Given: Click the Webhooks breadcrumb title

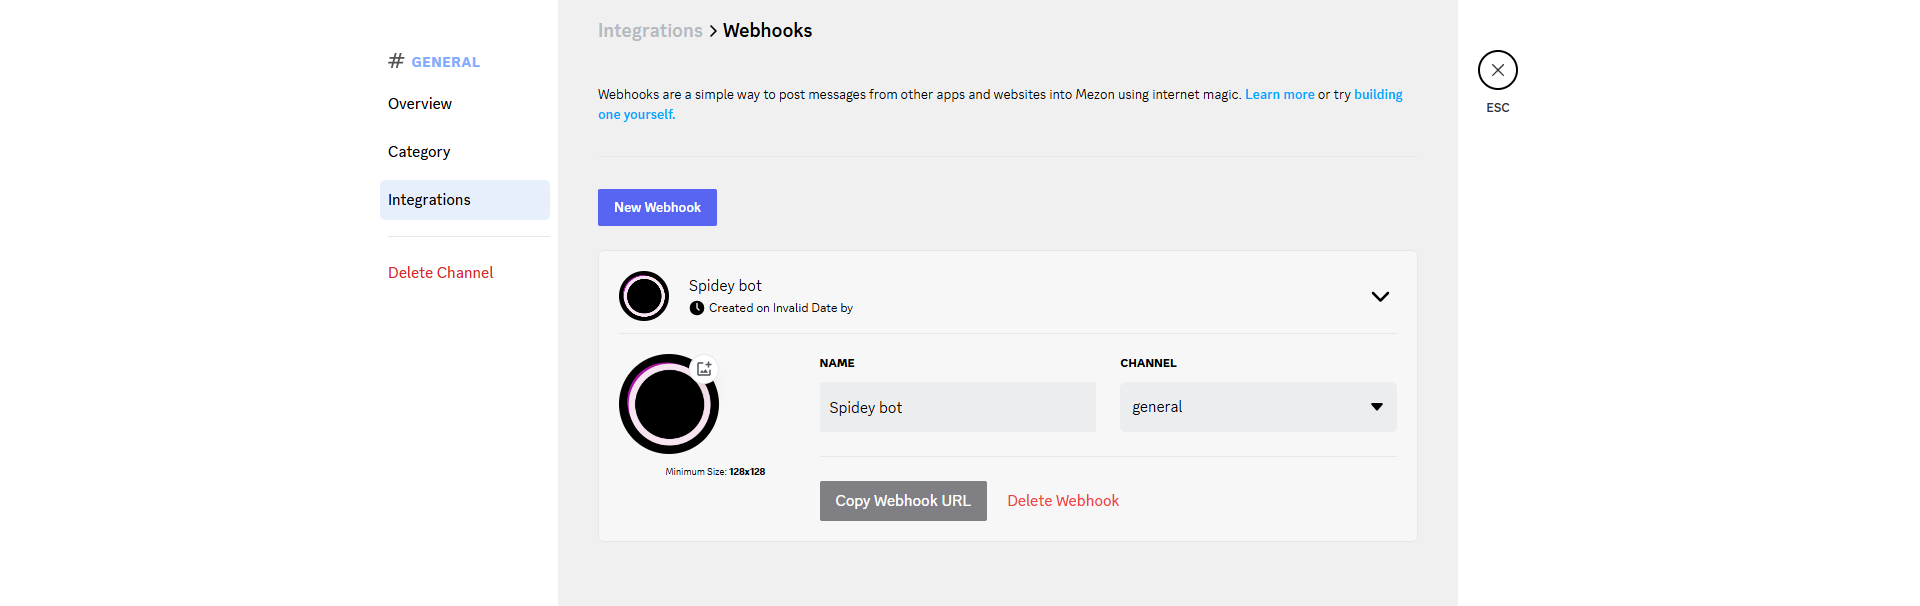Looking at the screenshot, I should point(767,31).
